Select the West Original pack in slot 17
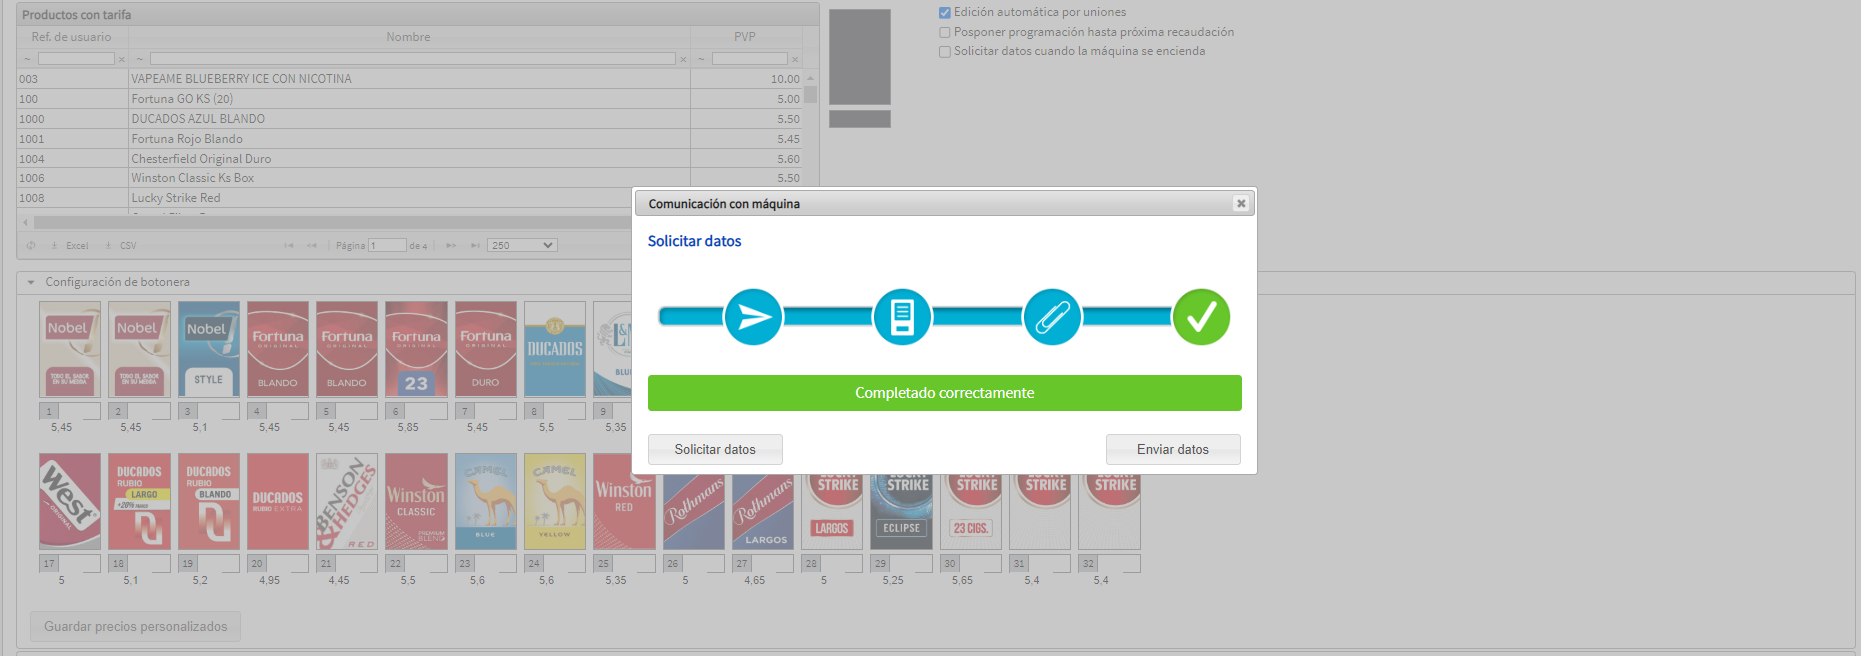The width and height of the screenshot is (1861, 656). [x=70, y=501]
